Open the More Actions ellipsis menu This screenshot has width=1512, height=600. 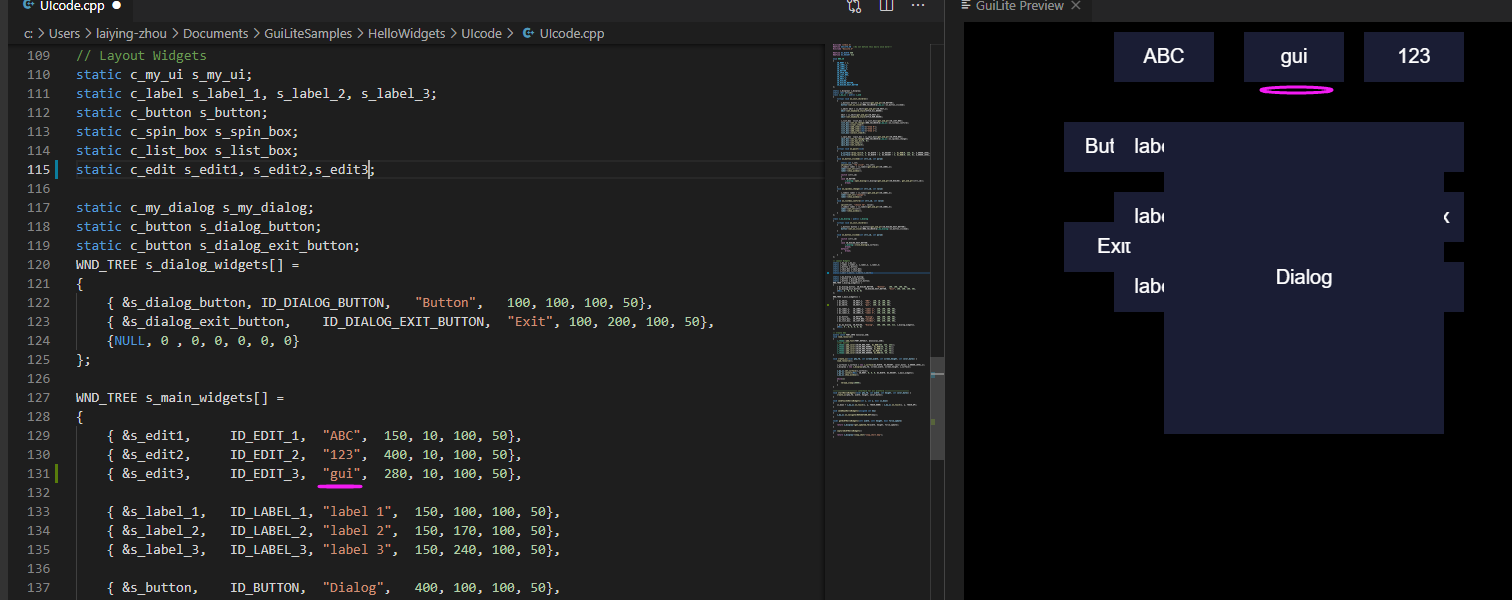click(918, 7)
